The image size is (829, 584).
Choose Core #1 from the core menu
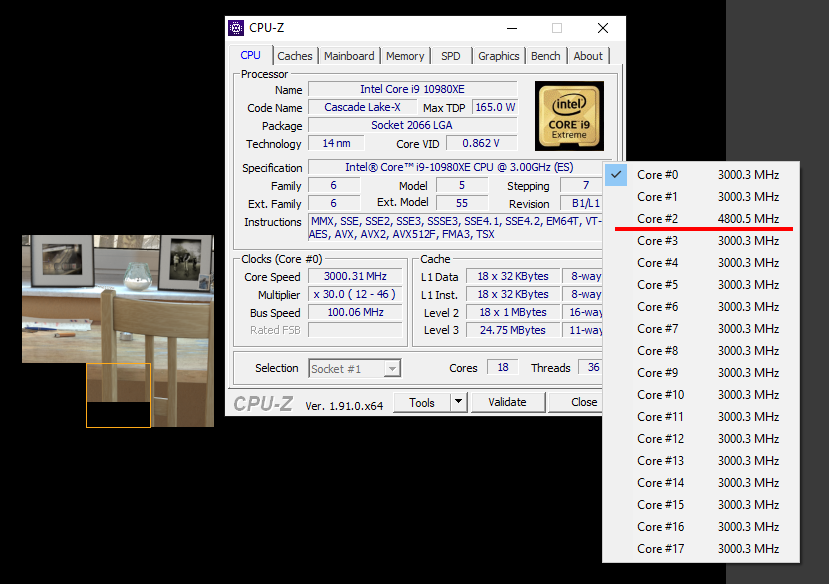[701, 197]
